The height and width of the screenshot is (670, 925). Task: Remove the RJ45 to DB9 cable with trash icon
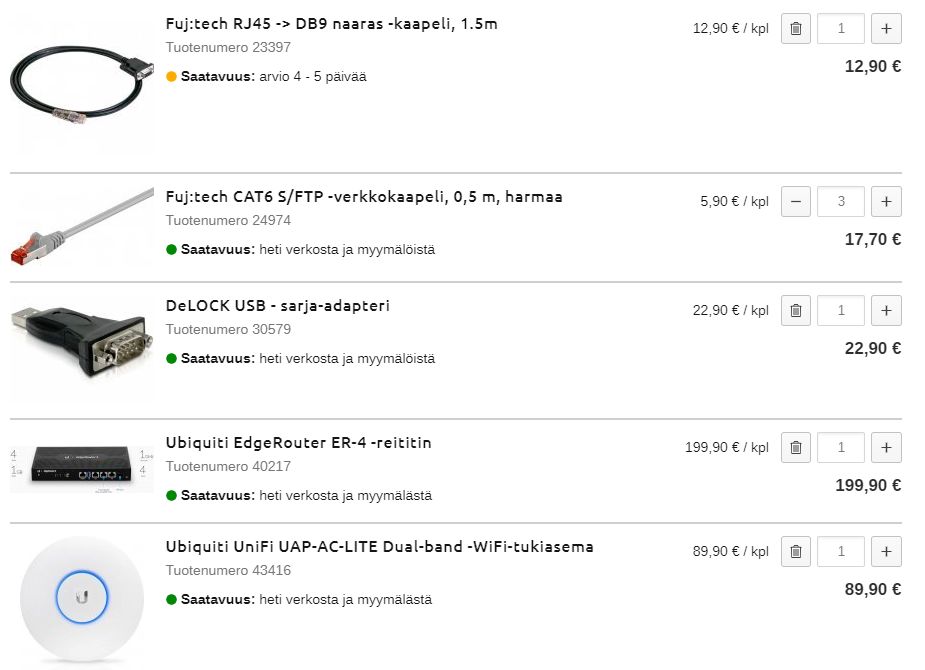[795, 29]
